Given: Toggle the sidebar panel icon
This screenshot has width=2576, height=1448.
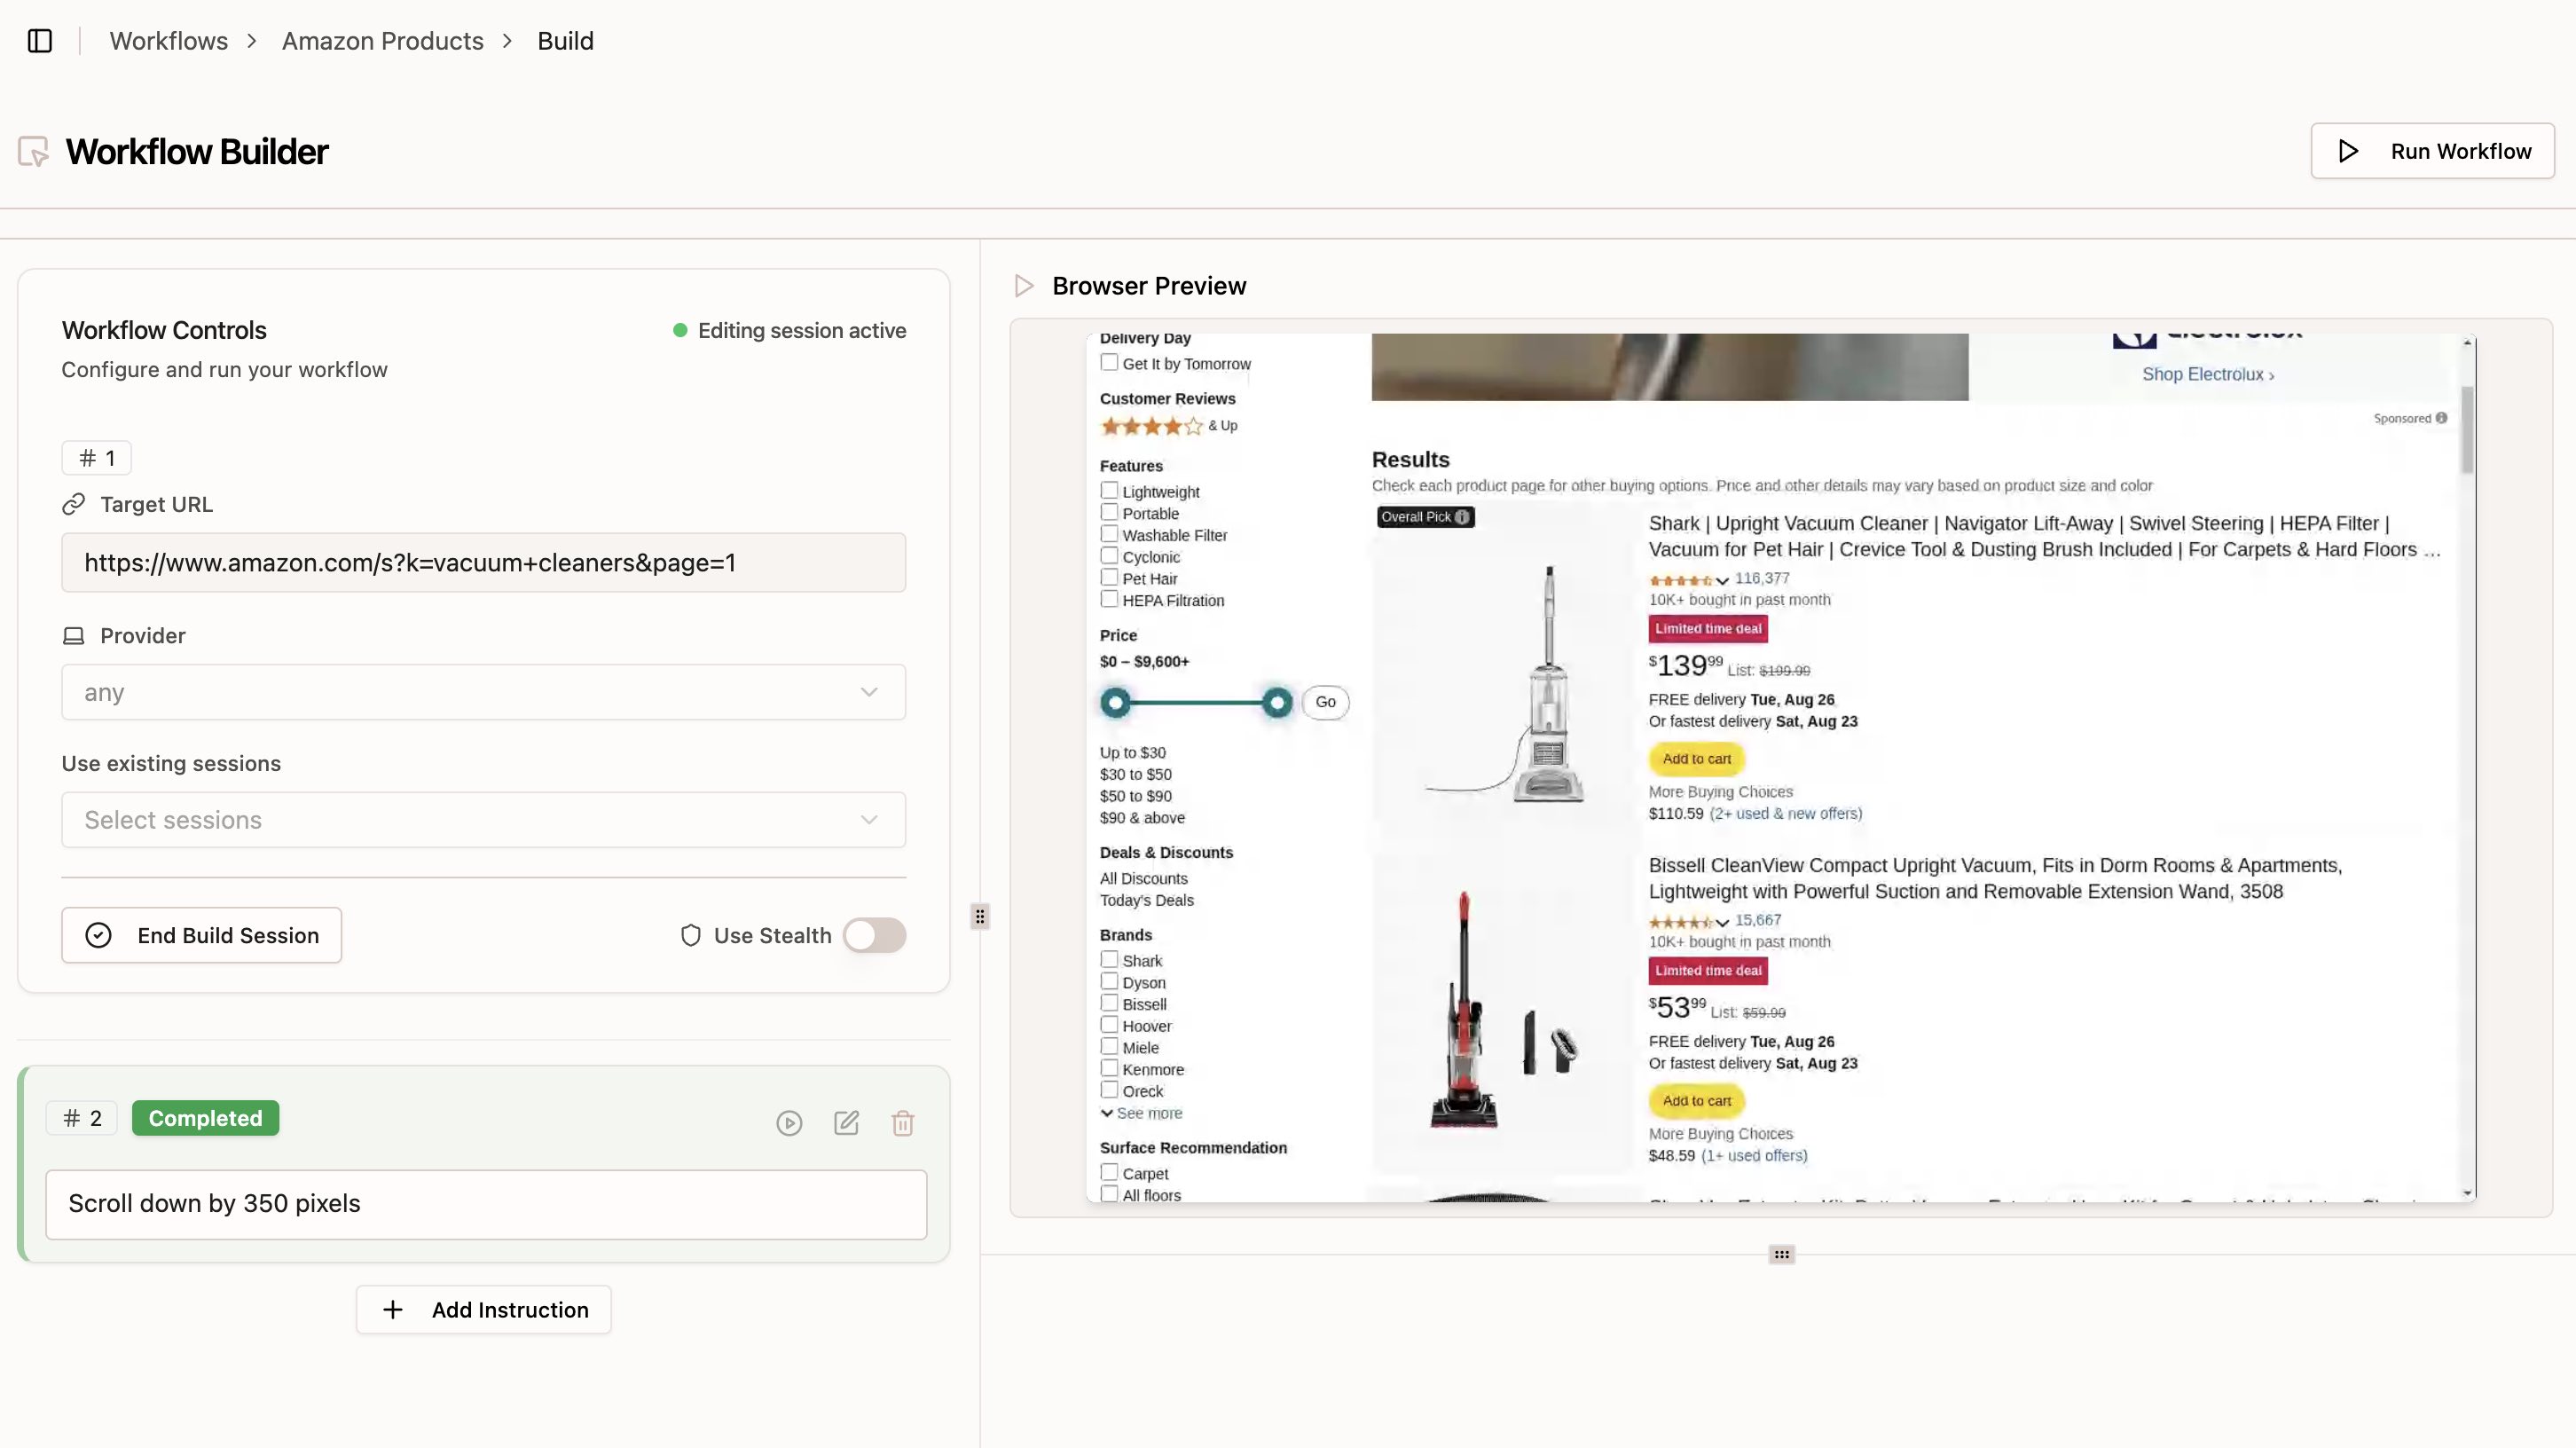Looking at the screenshot, I should click(40, 41).
